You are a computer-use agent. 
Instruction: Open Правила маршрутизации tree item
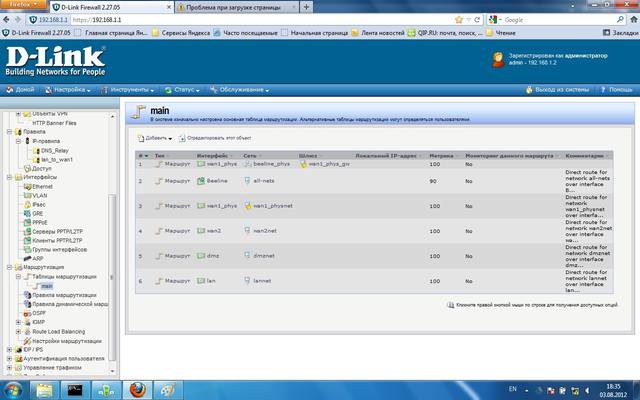click(64, 295)
